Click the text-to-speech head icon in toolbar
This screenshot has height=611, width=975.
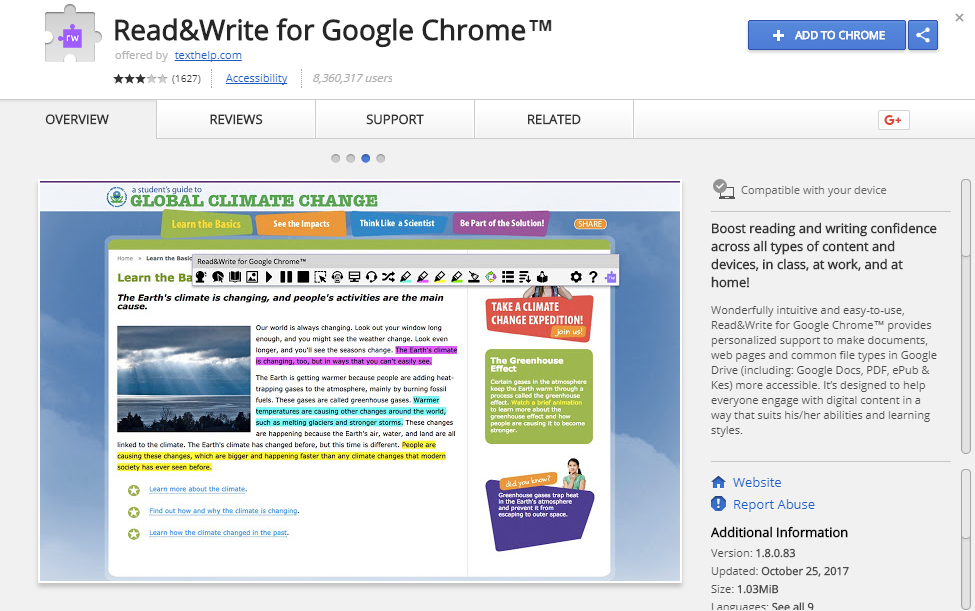click(200, 277)
